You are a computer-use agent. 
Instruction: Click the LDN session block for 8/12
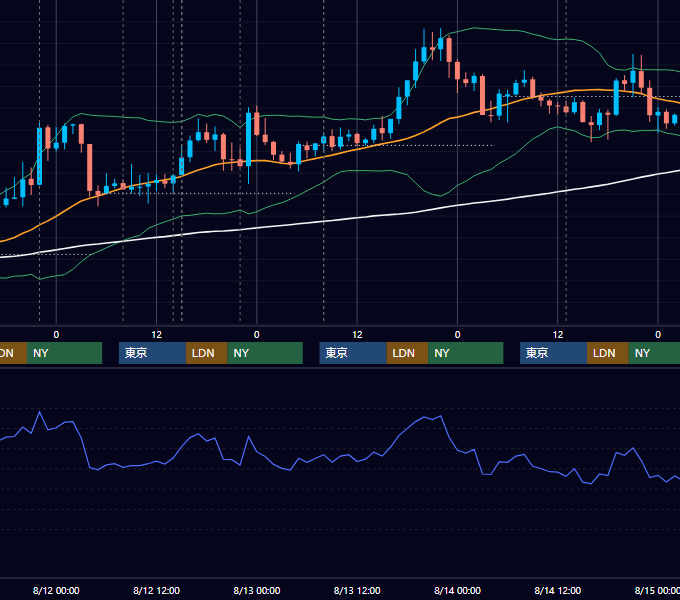pos(206,353)
